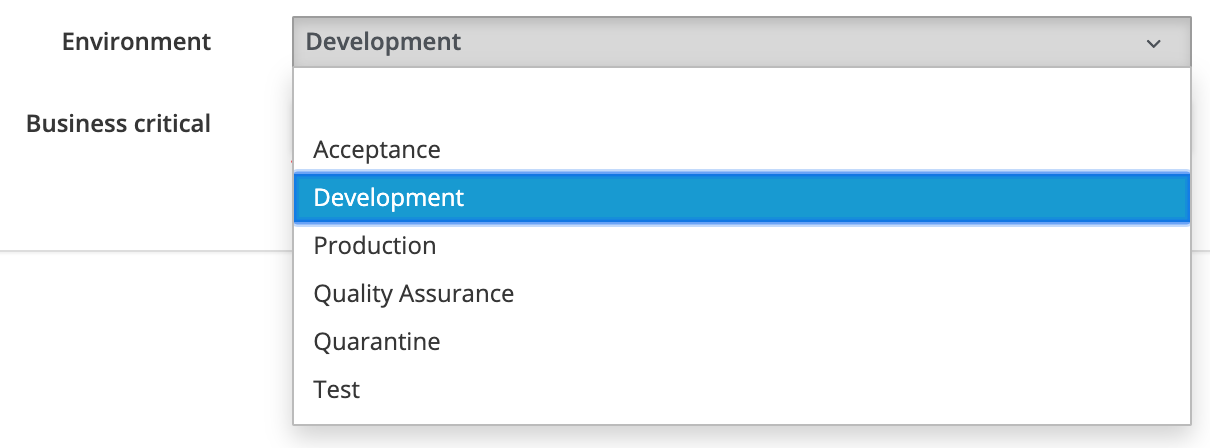Switch environment to Acceptance

pyautogui.click(x=741, y=150)
